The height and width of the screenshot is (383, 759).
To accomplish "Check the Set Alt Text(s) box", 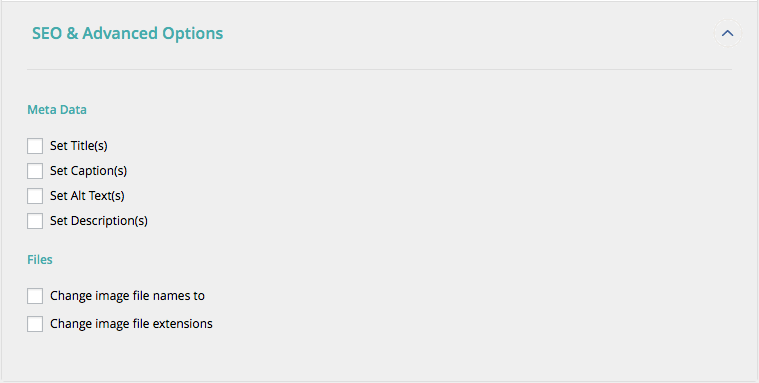I will [x=35, y=196].
